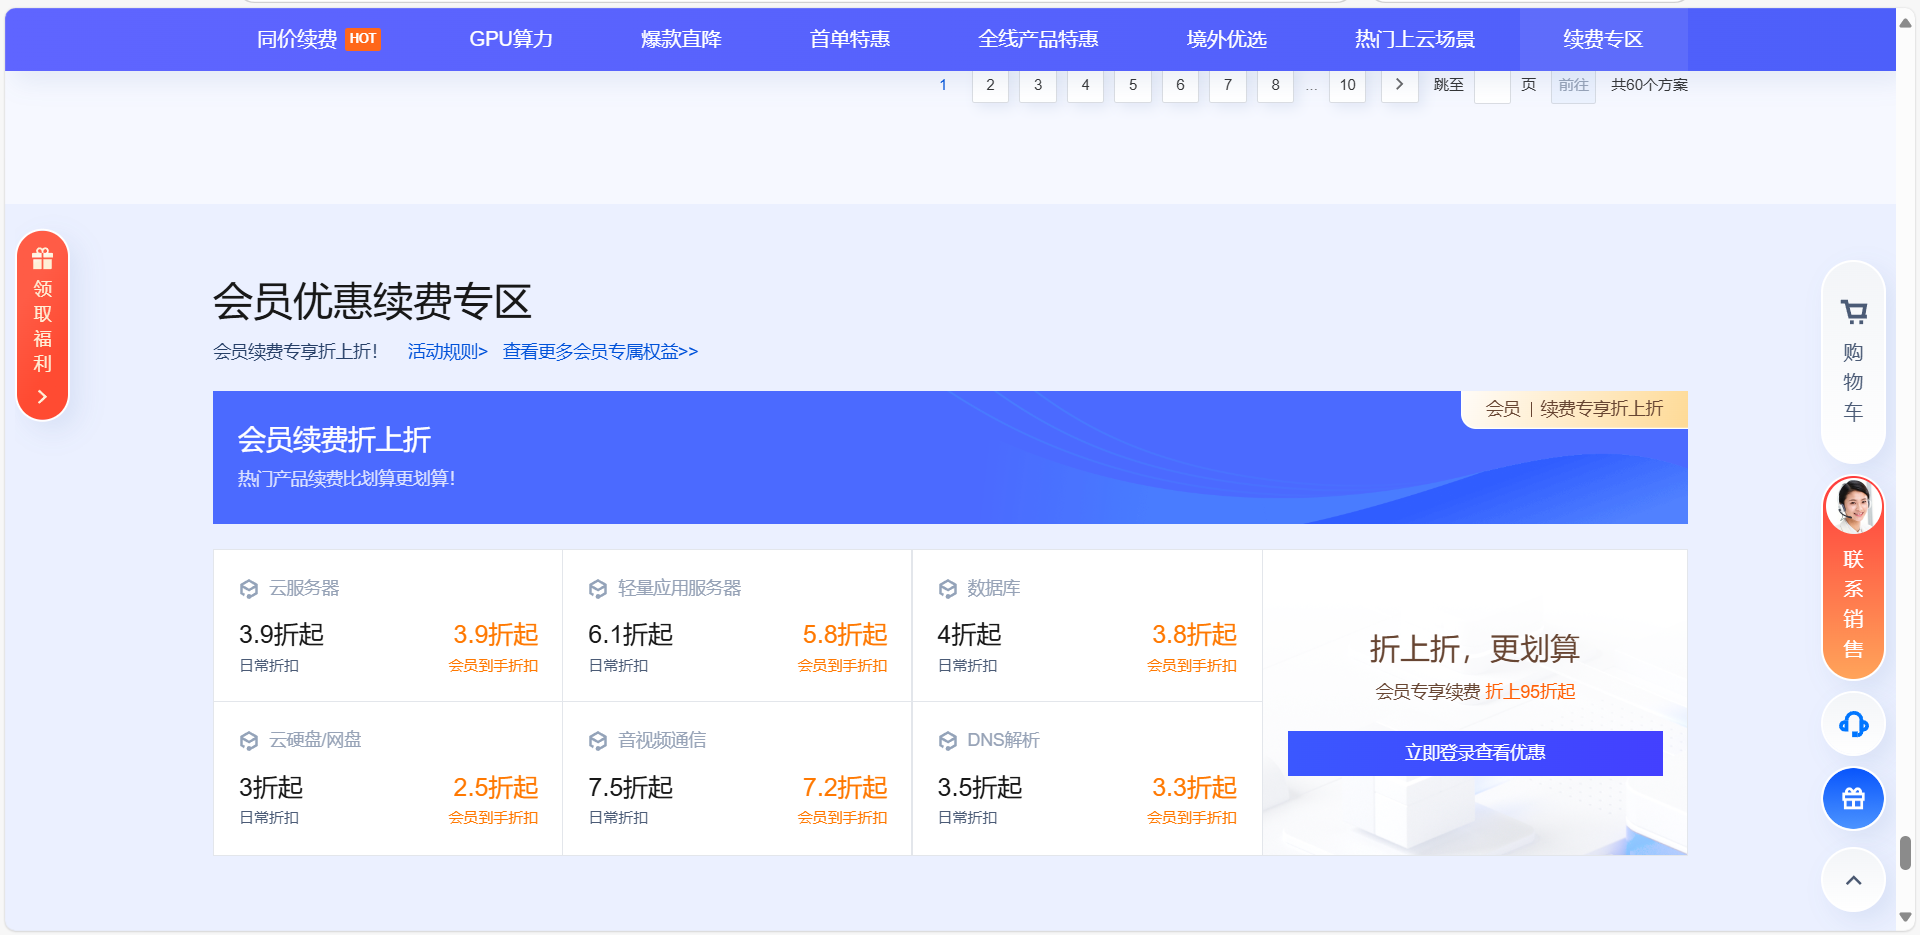Image resolution: width=1920 pixels, height=935 pixels.
Task: Click the back-to-top chevron
Action: [1852, 880]
